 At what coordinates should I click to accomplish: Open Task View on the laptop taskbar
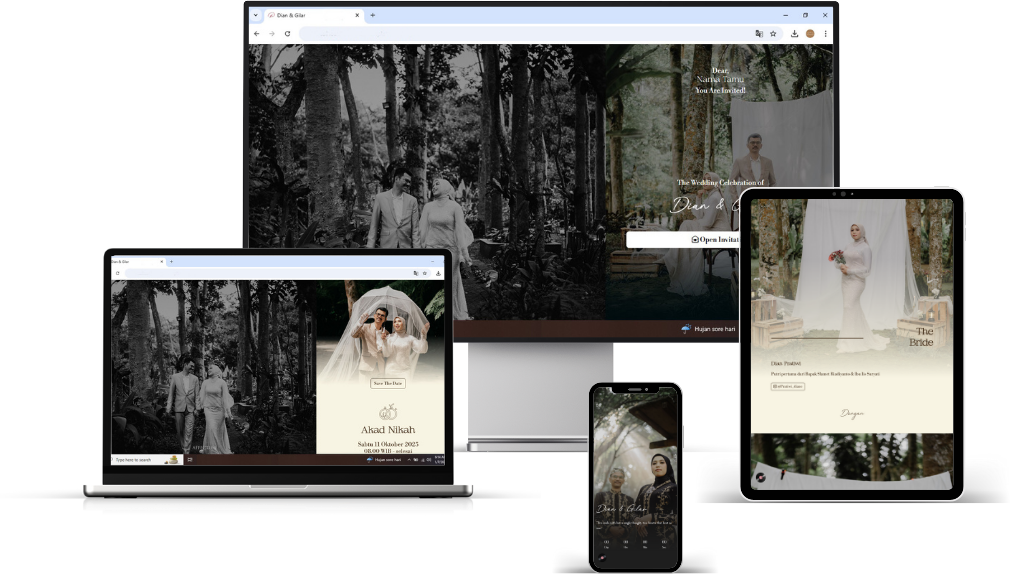click(x=189, y=460)
